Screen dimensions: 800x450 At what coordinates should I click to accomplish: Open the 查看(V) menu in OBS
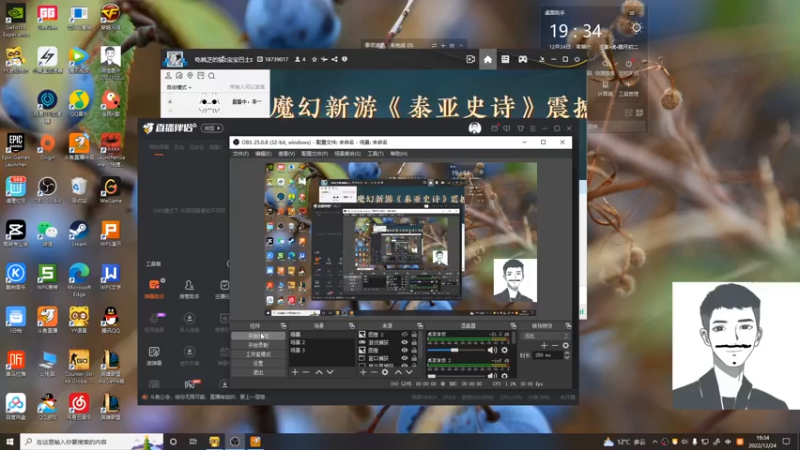click(286, 154)
